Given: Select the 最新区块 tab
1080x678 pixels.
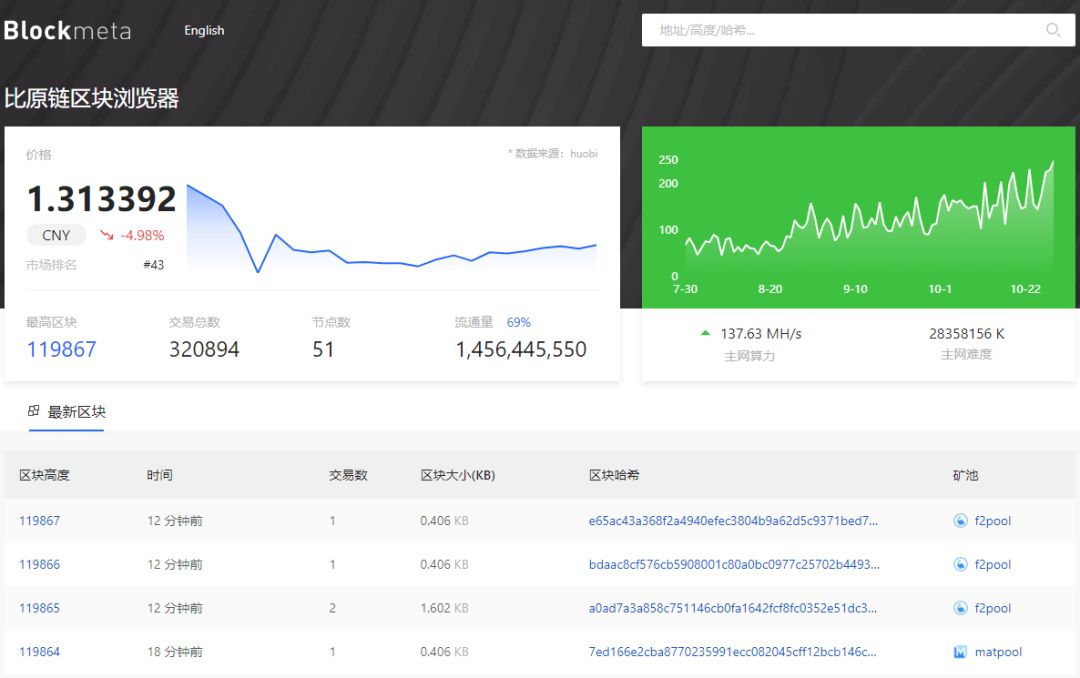Looking at the screenshot, I should tap(76, 412).
